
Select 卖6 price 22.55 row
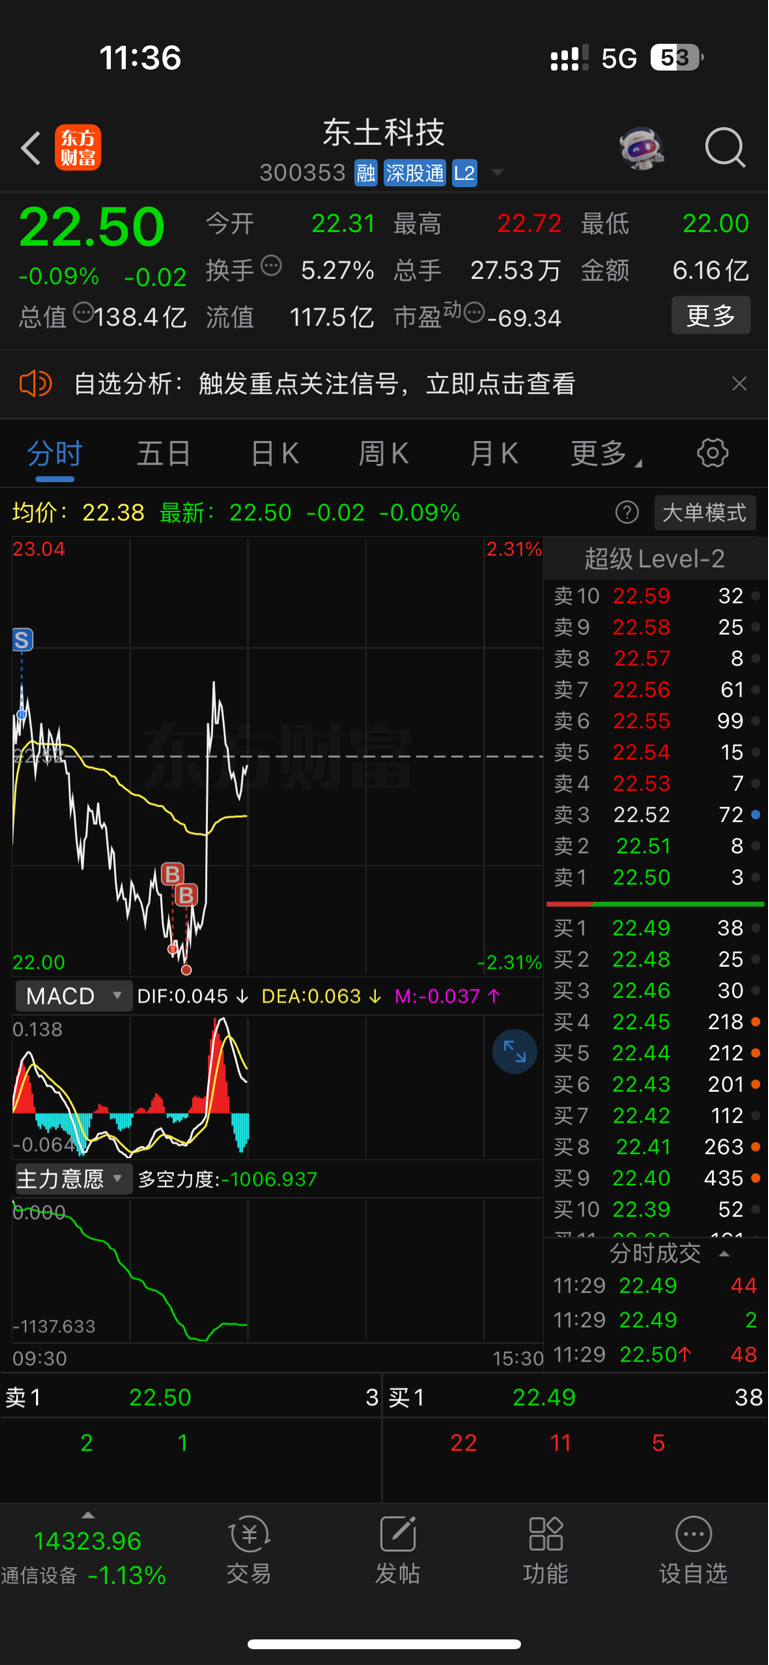point(656,721)
